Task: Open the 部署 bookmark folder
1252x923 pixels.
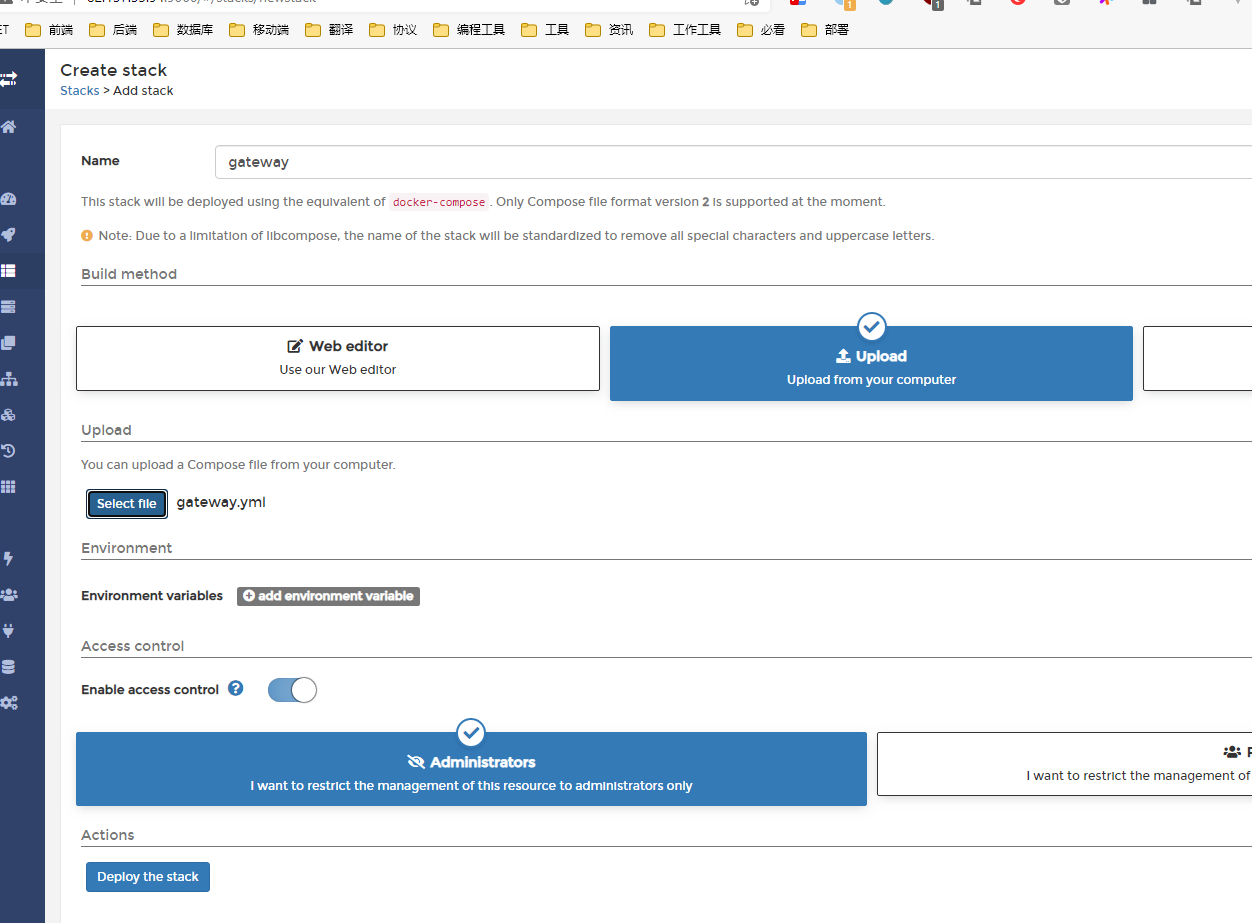Action: [825, 30]
